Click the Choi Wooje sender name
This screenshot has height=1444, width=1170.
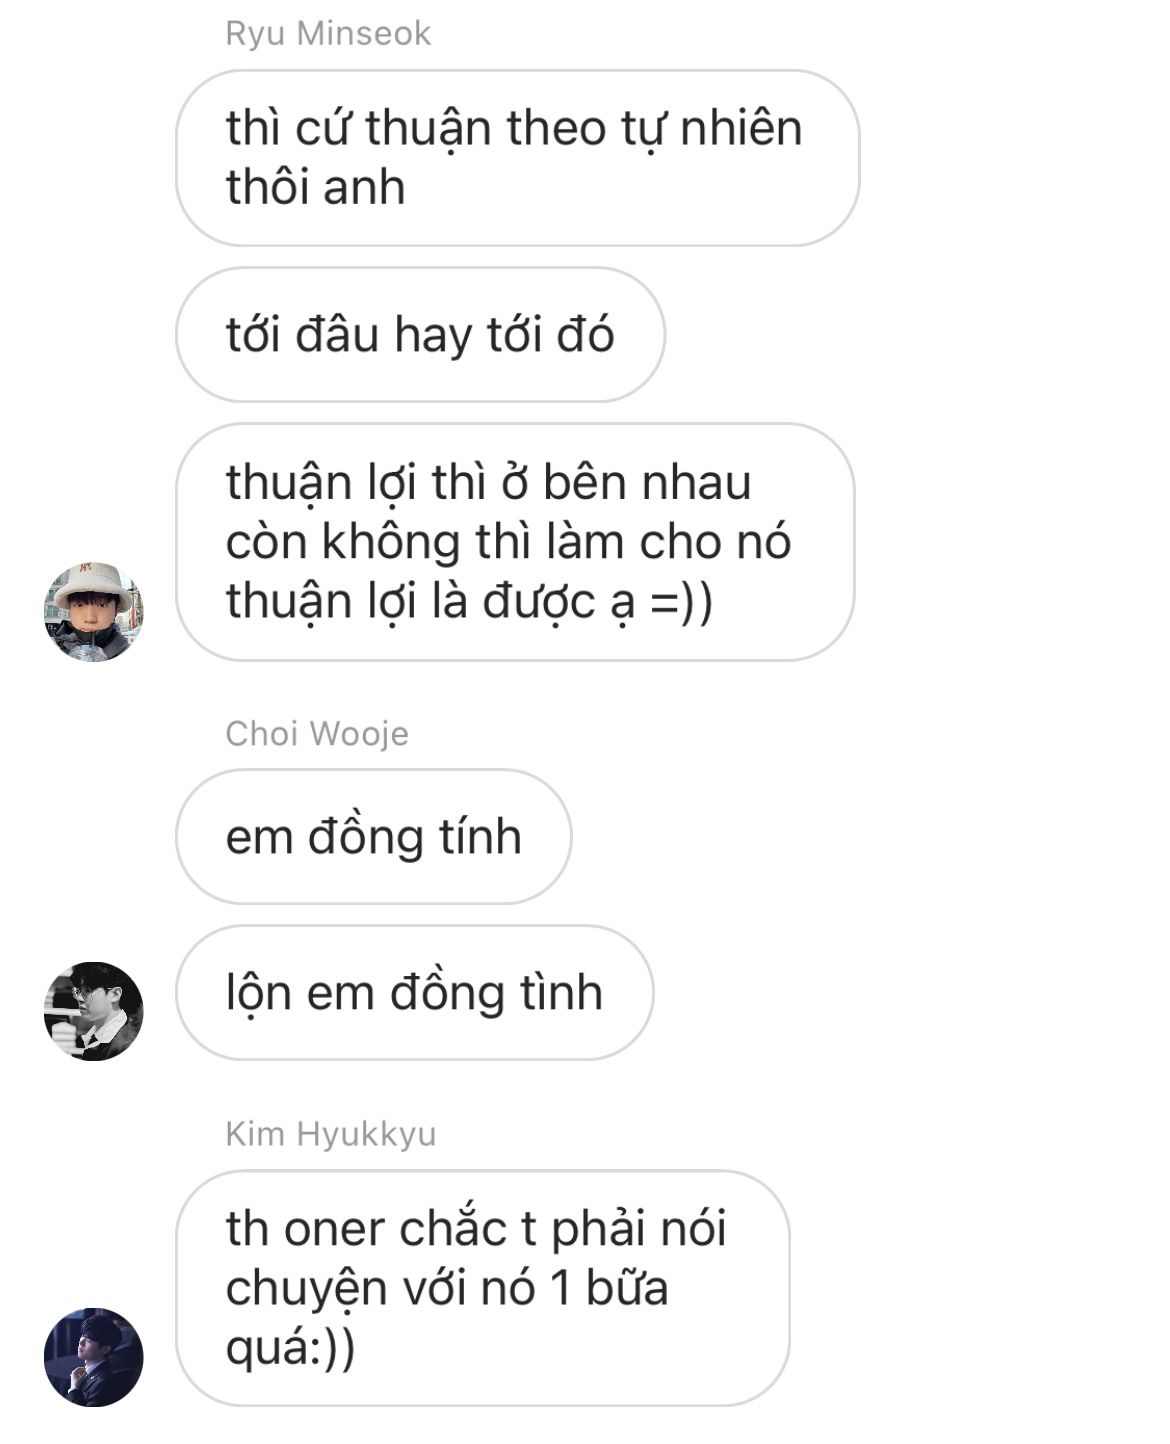(x=317, y=733)
